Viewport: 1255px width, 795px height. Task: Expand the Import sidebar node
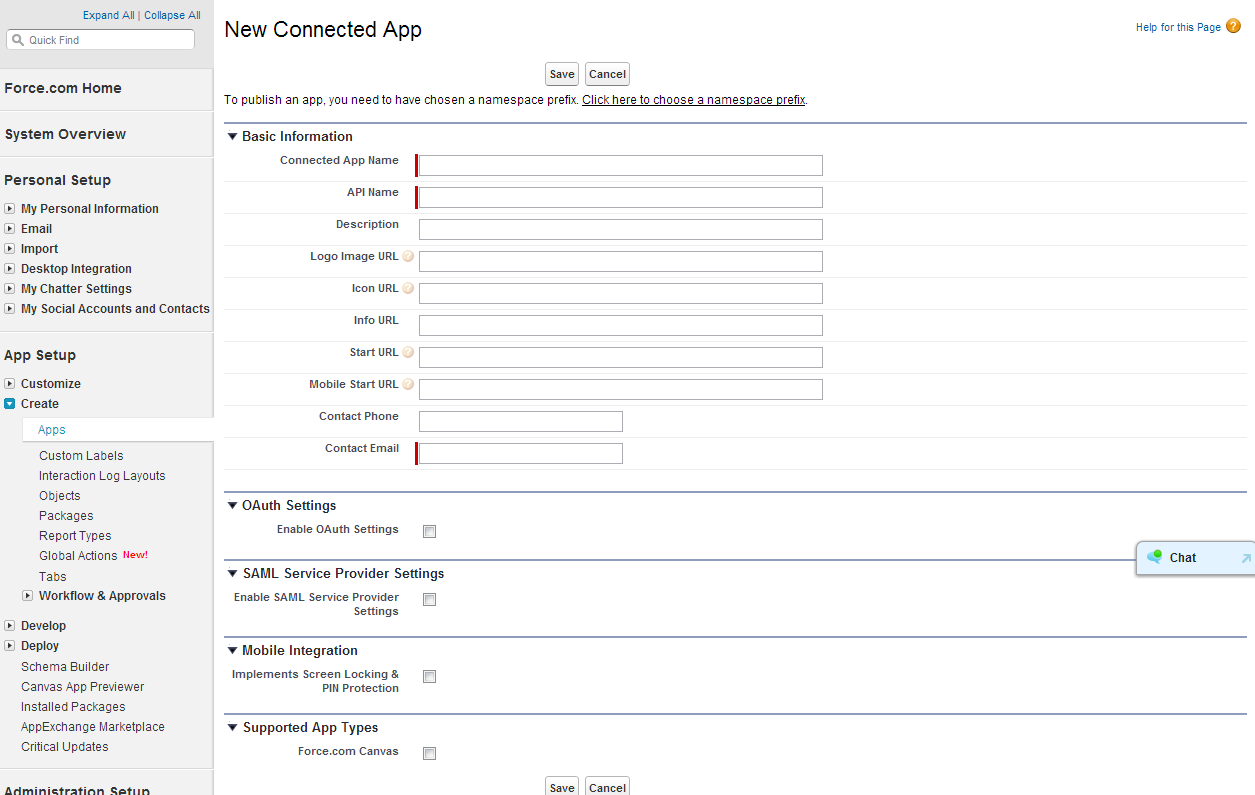click(10, 249)
